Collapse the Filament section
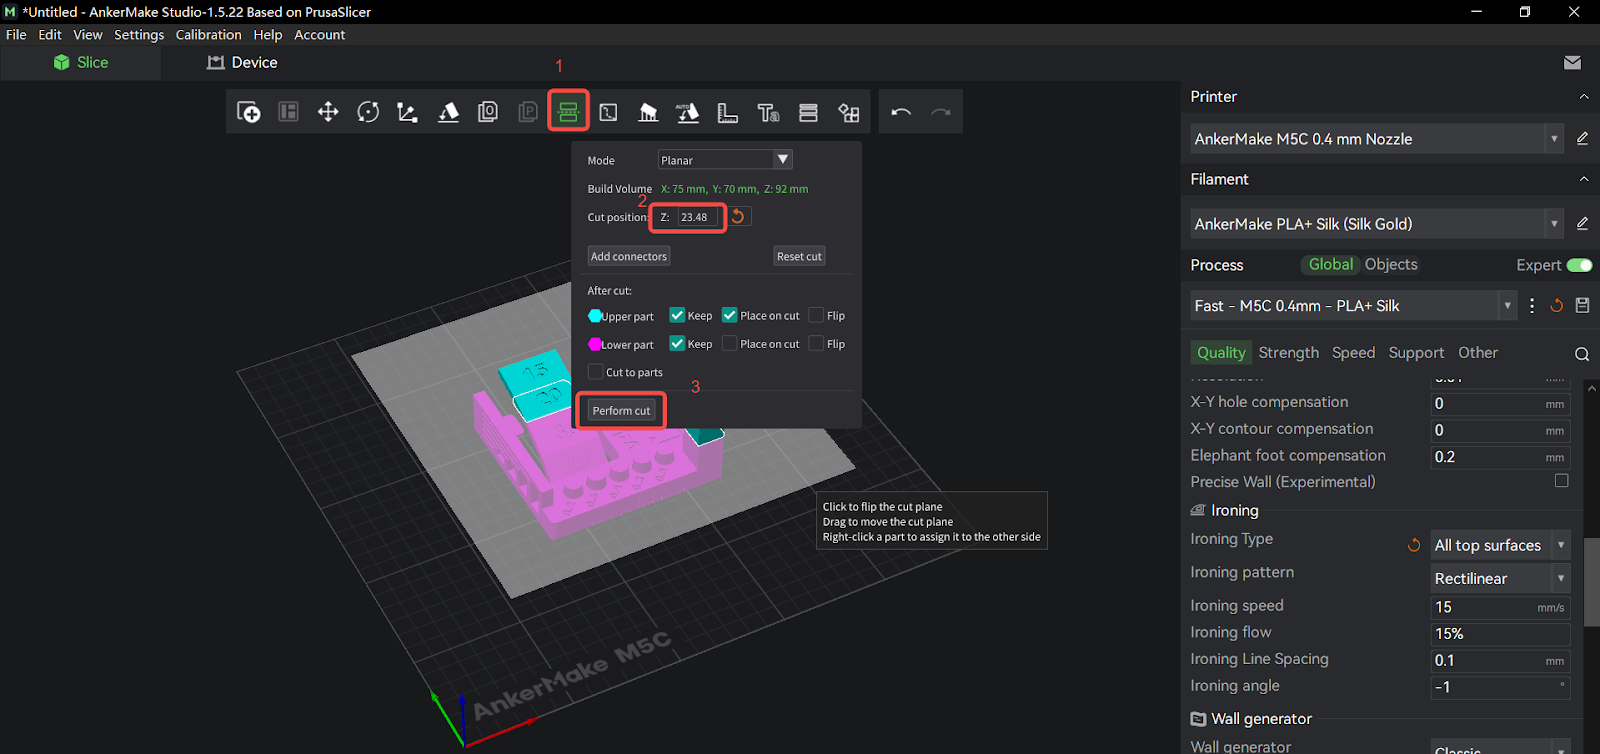The width and height of the screenshot is (1600, 754). [1584, 180]
